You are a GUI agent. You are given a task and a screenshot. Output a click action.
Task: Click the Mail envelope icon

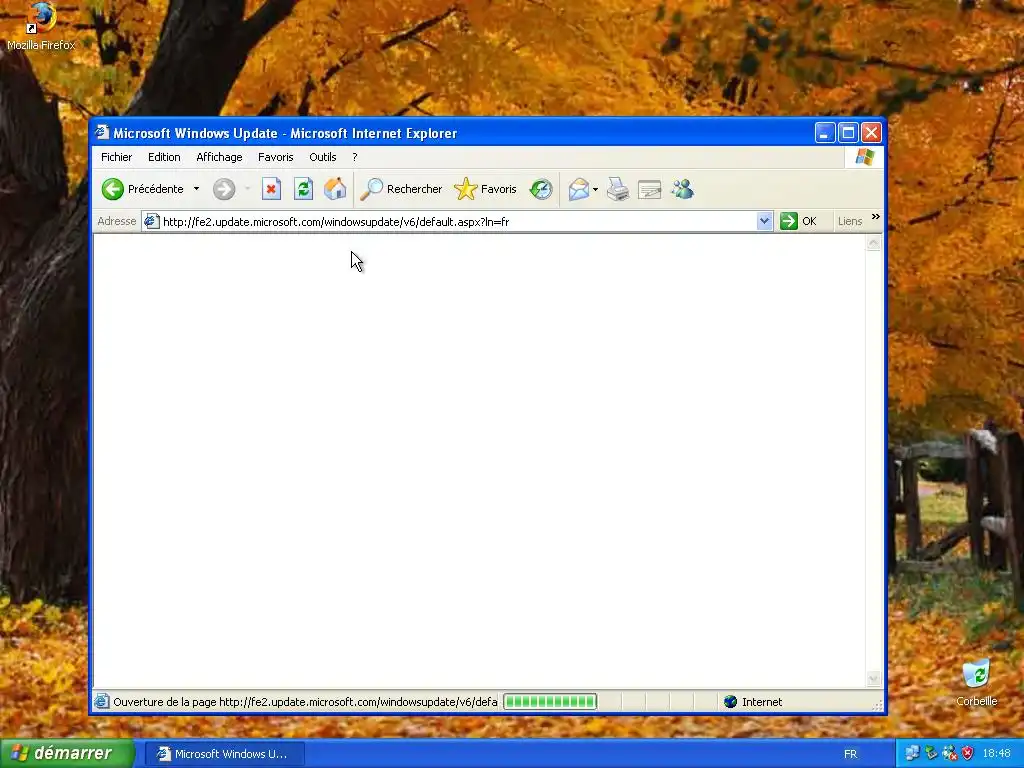coord(579,189)
